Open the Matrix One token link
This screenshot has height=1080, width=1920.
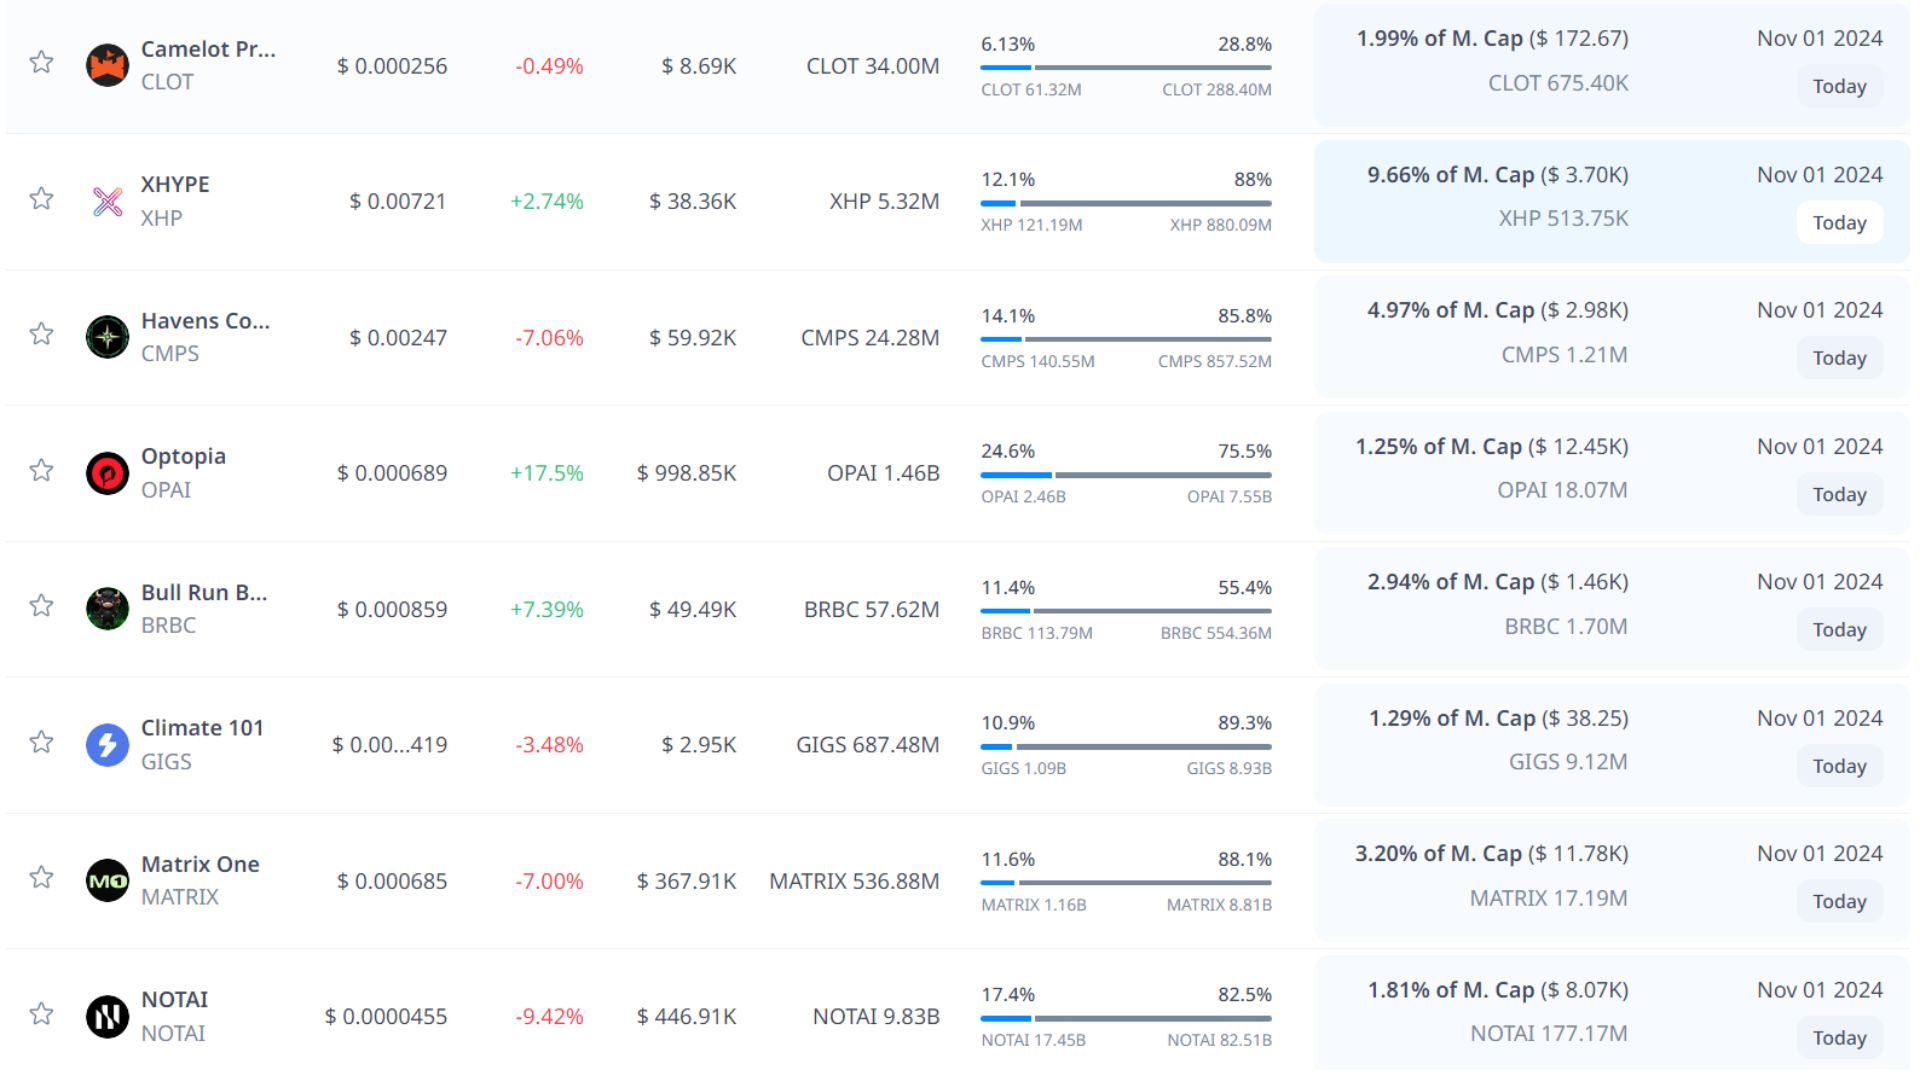point(200,864)
